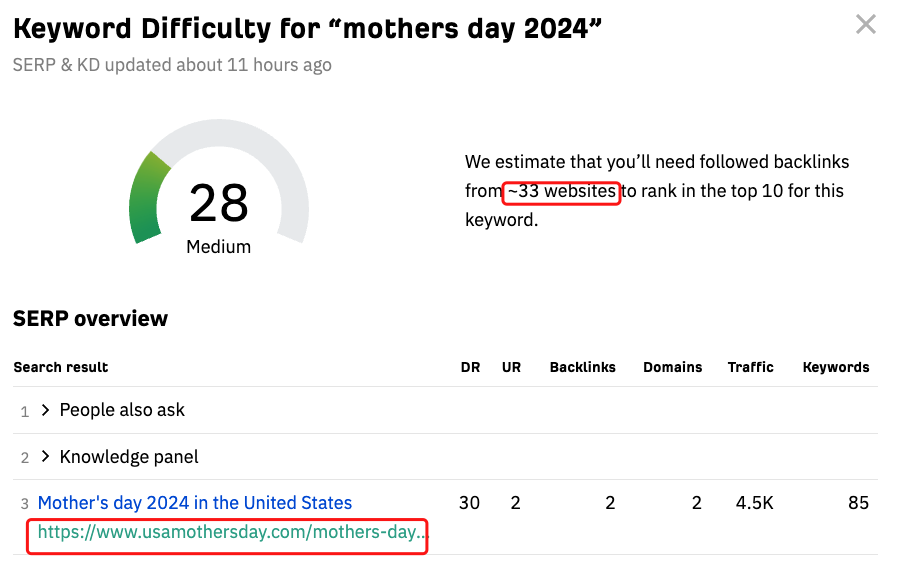Click the Backlinks column header
This screenshot has height=563, width=902.
pyautogui.click(x=582, y=367)
